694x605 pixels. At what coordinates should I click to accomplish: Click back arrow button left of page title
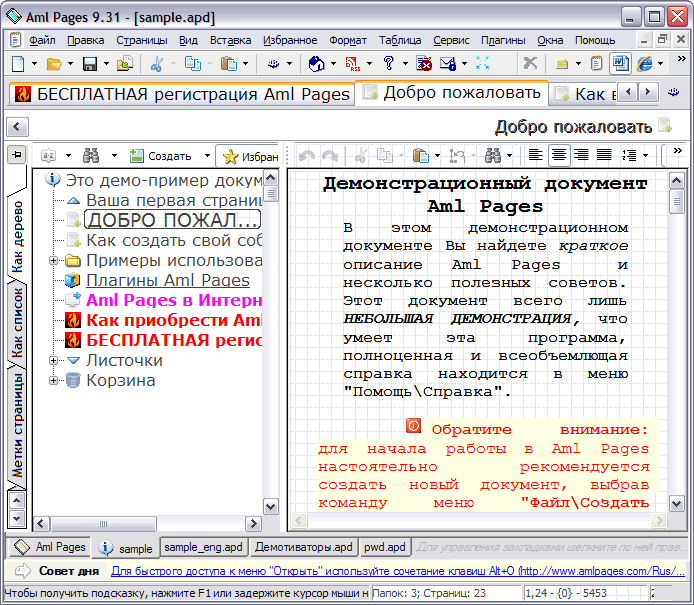click(x=17, y=127)
